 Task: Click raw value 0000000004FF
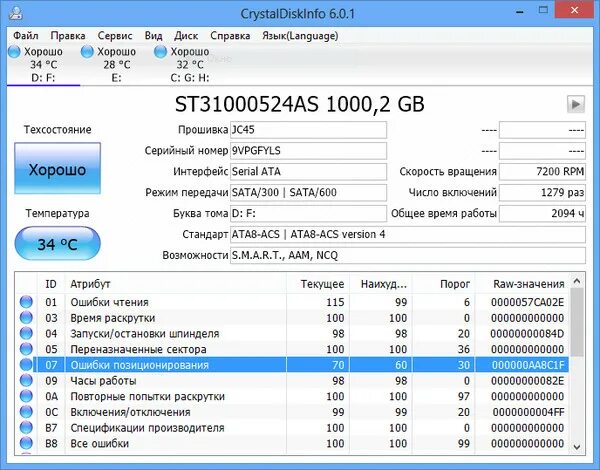(x=528, y=412)
